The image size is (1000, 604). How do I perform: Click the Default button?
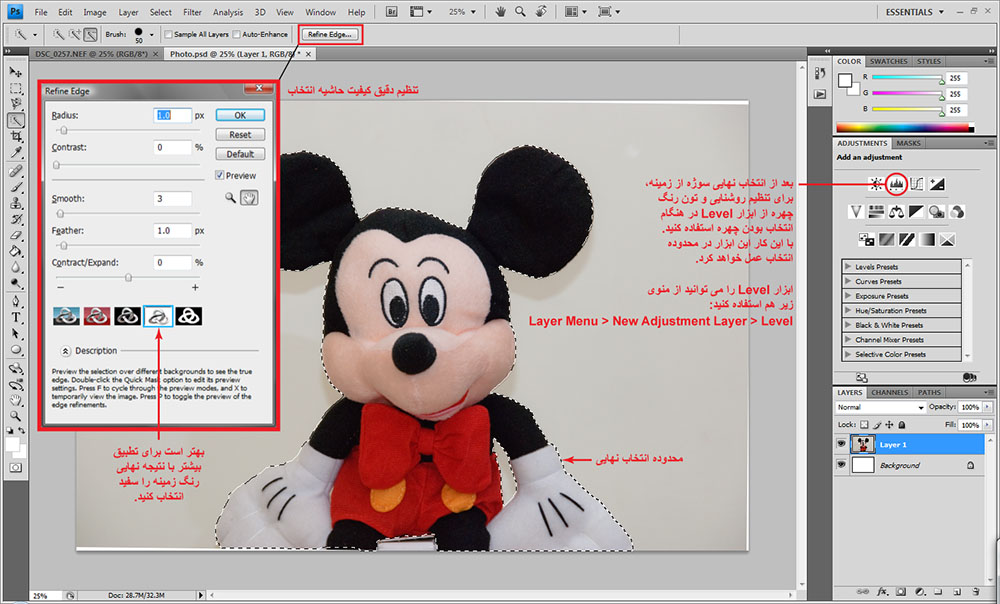coord(240,154)
